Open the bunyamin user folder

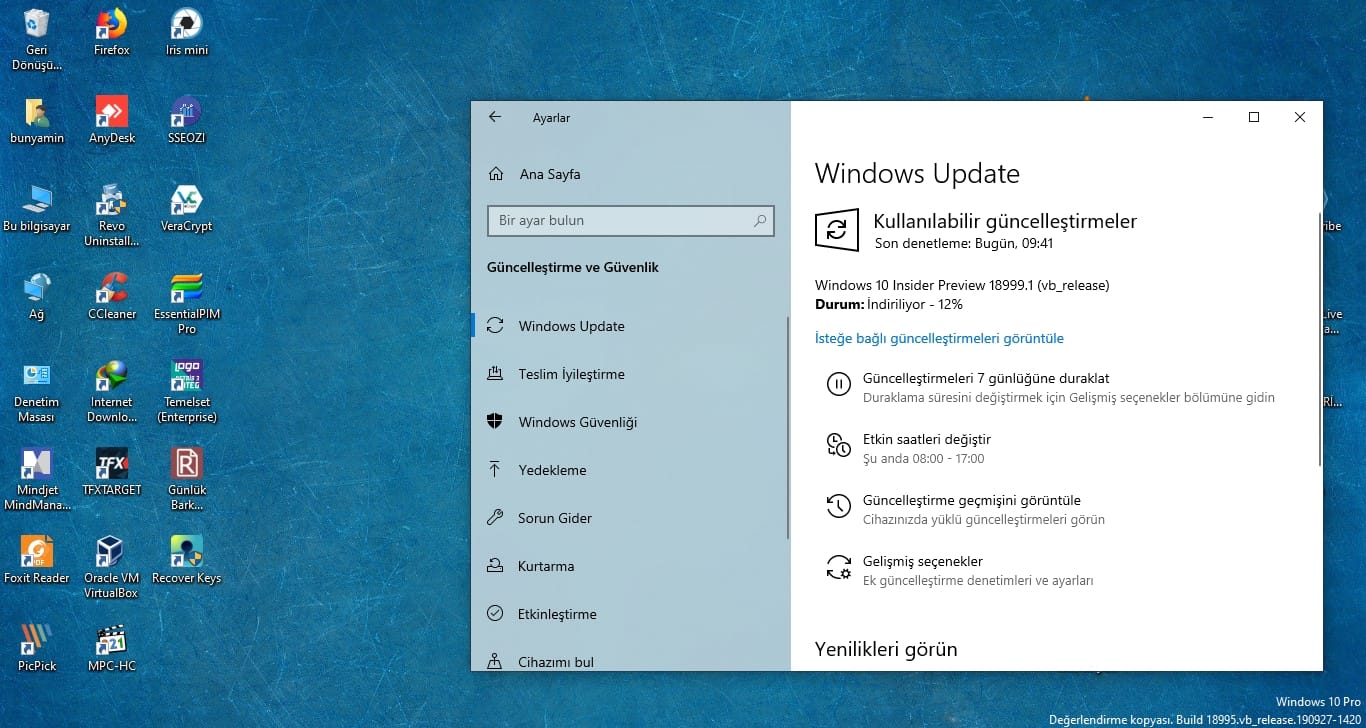[37, 121]
